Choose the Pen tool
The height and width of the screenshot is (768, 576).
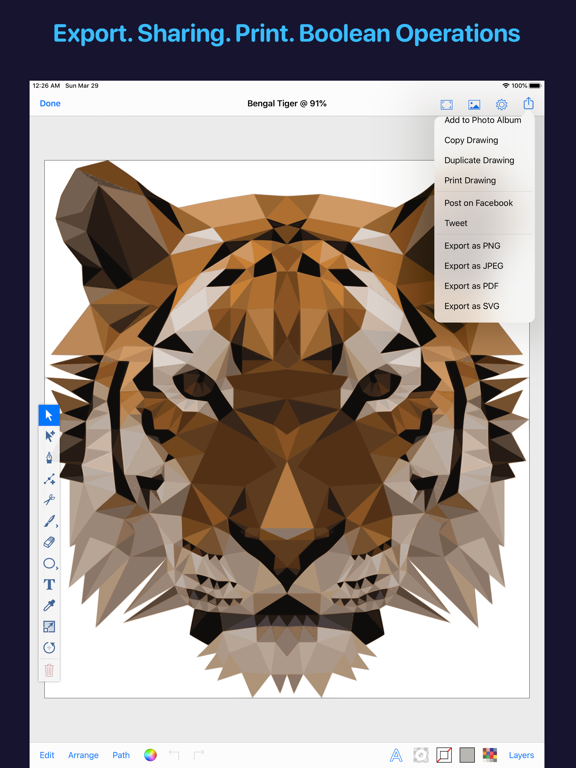(49, 458)
